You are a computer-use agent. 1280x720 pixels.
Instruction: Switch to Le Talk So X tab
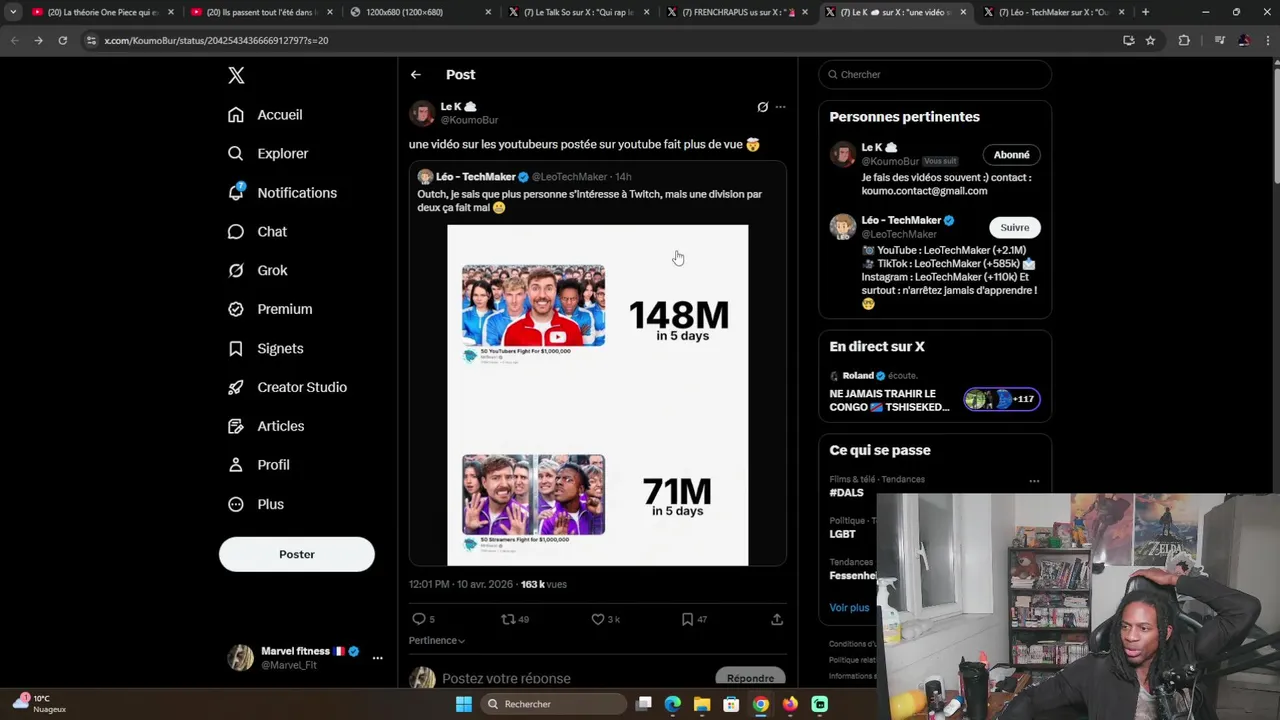[578, 12]
